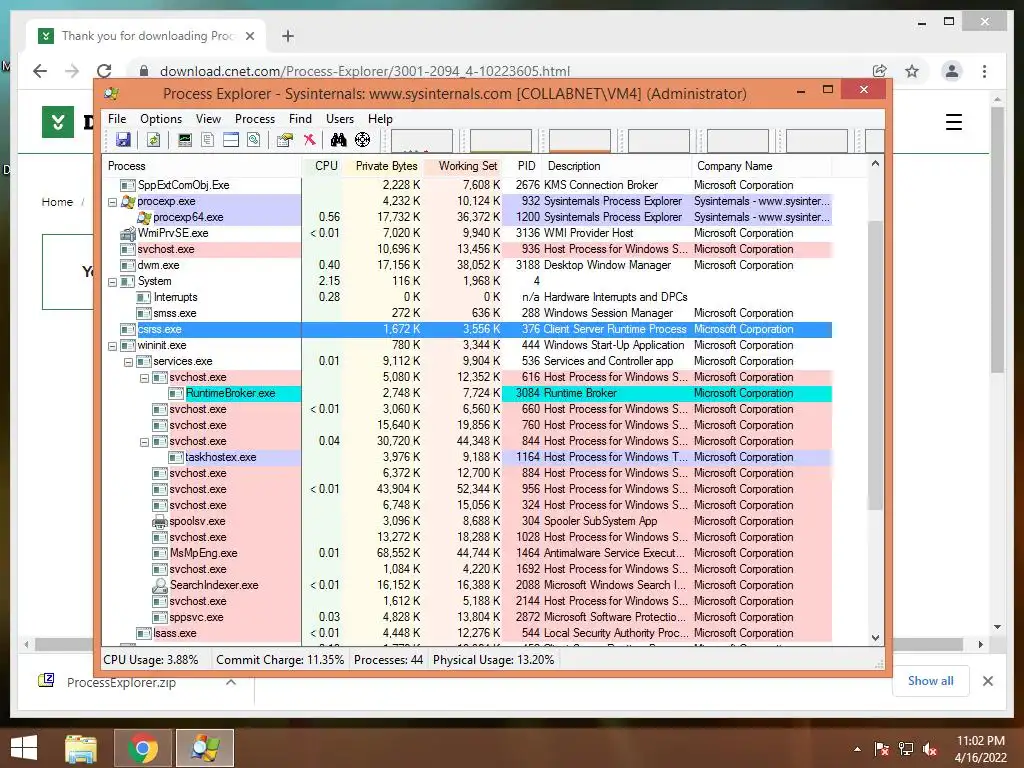Viewport: 1024px width, 768px height.
Task: Click the Save toolbar icon in Process Explorer
Action: point(123,140)
